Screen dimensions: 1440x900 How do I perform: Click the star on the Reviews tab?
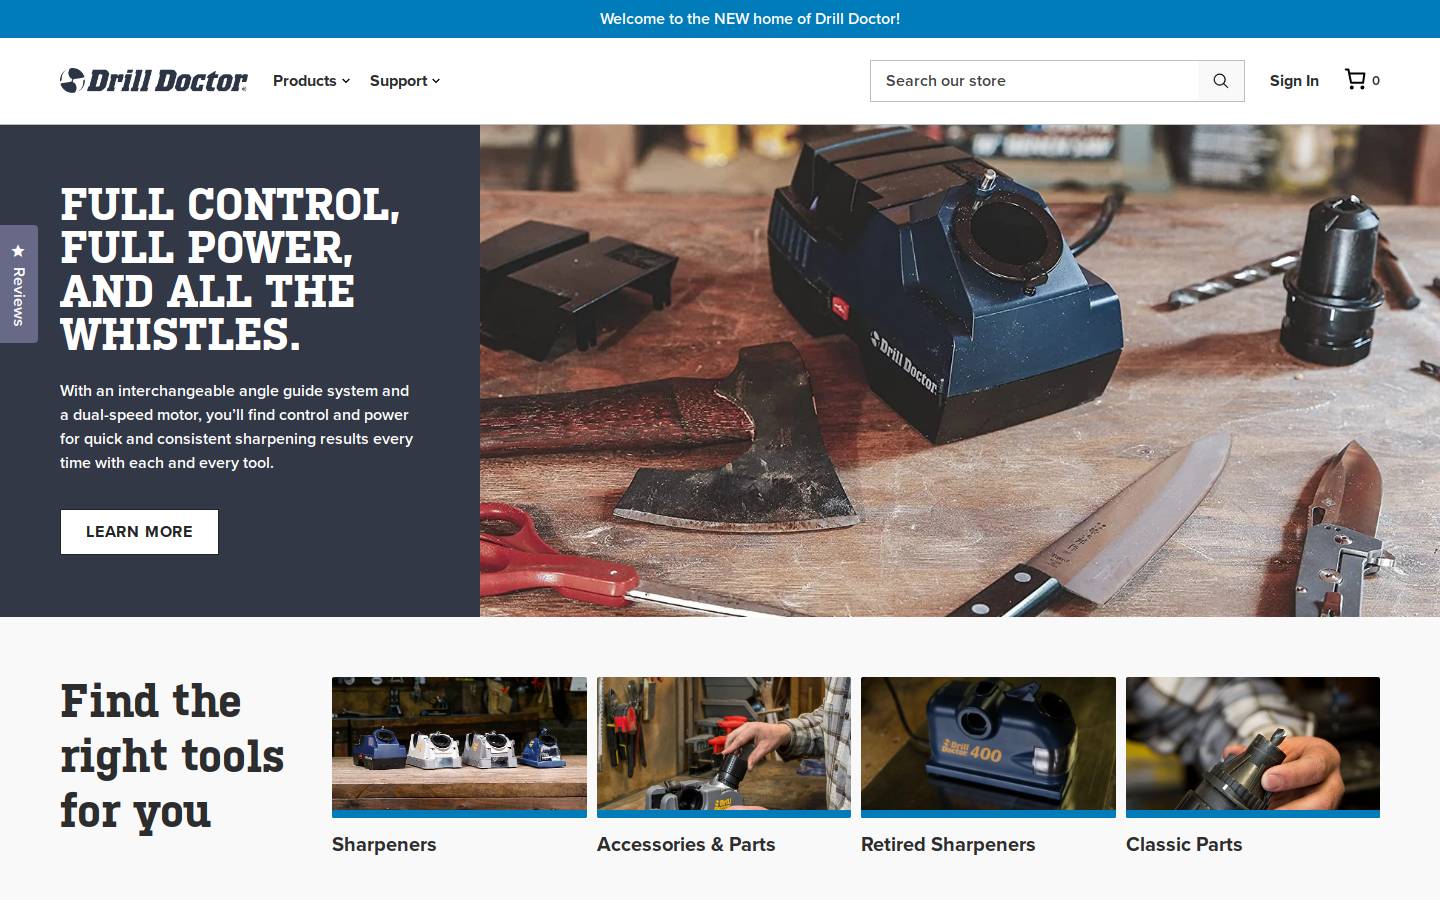18,250
